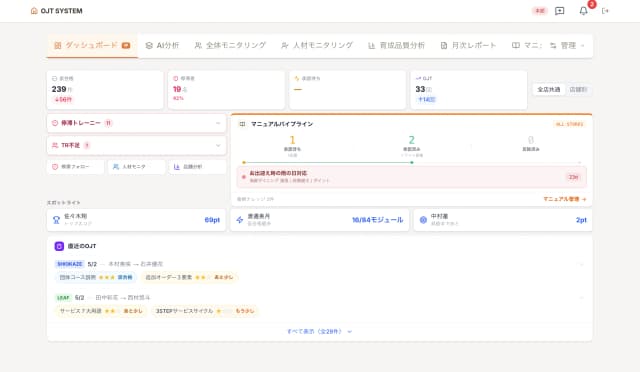
Task: Click the grid icon of the ダッシュボード tab
Action: (x=58, y=45)
